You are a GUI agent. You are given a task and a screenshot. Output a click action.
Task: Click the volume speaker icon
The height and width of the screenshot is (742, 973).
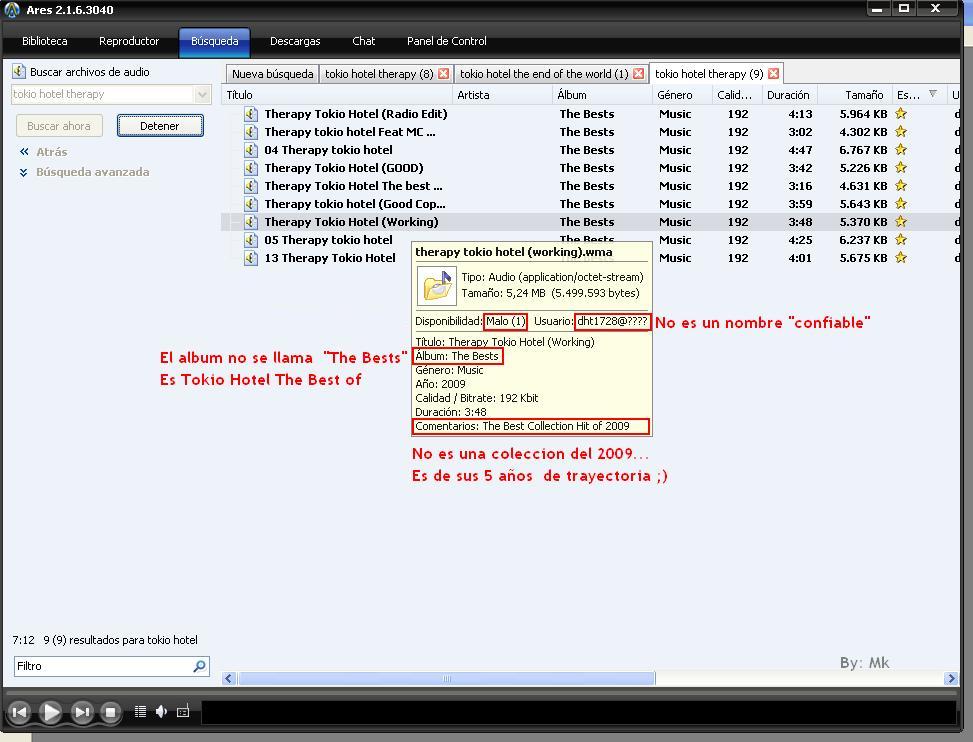(161, 712)
